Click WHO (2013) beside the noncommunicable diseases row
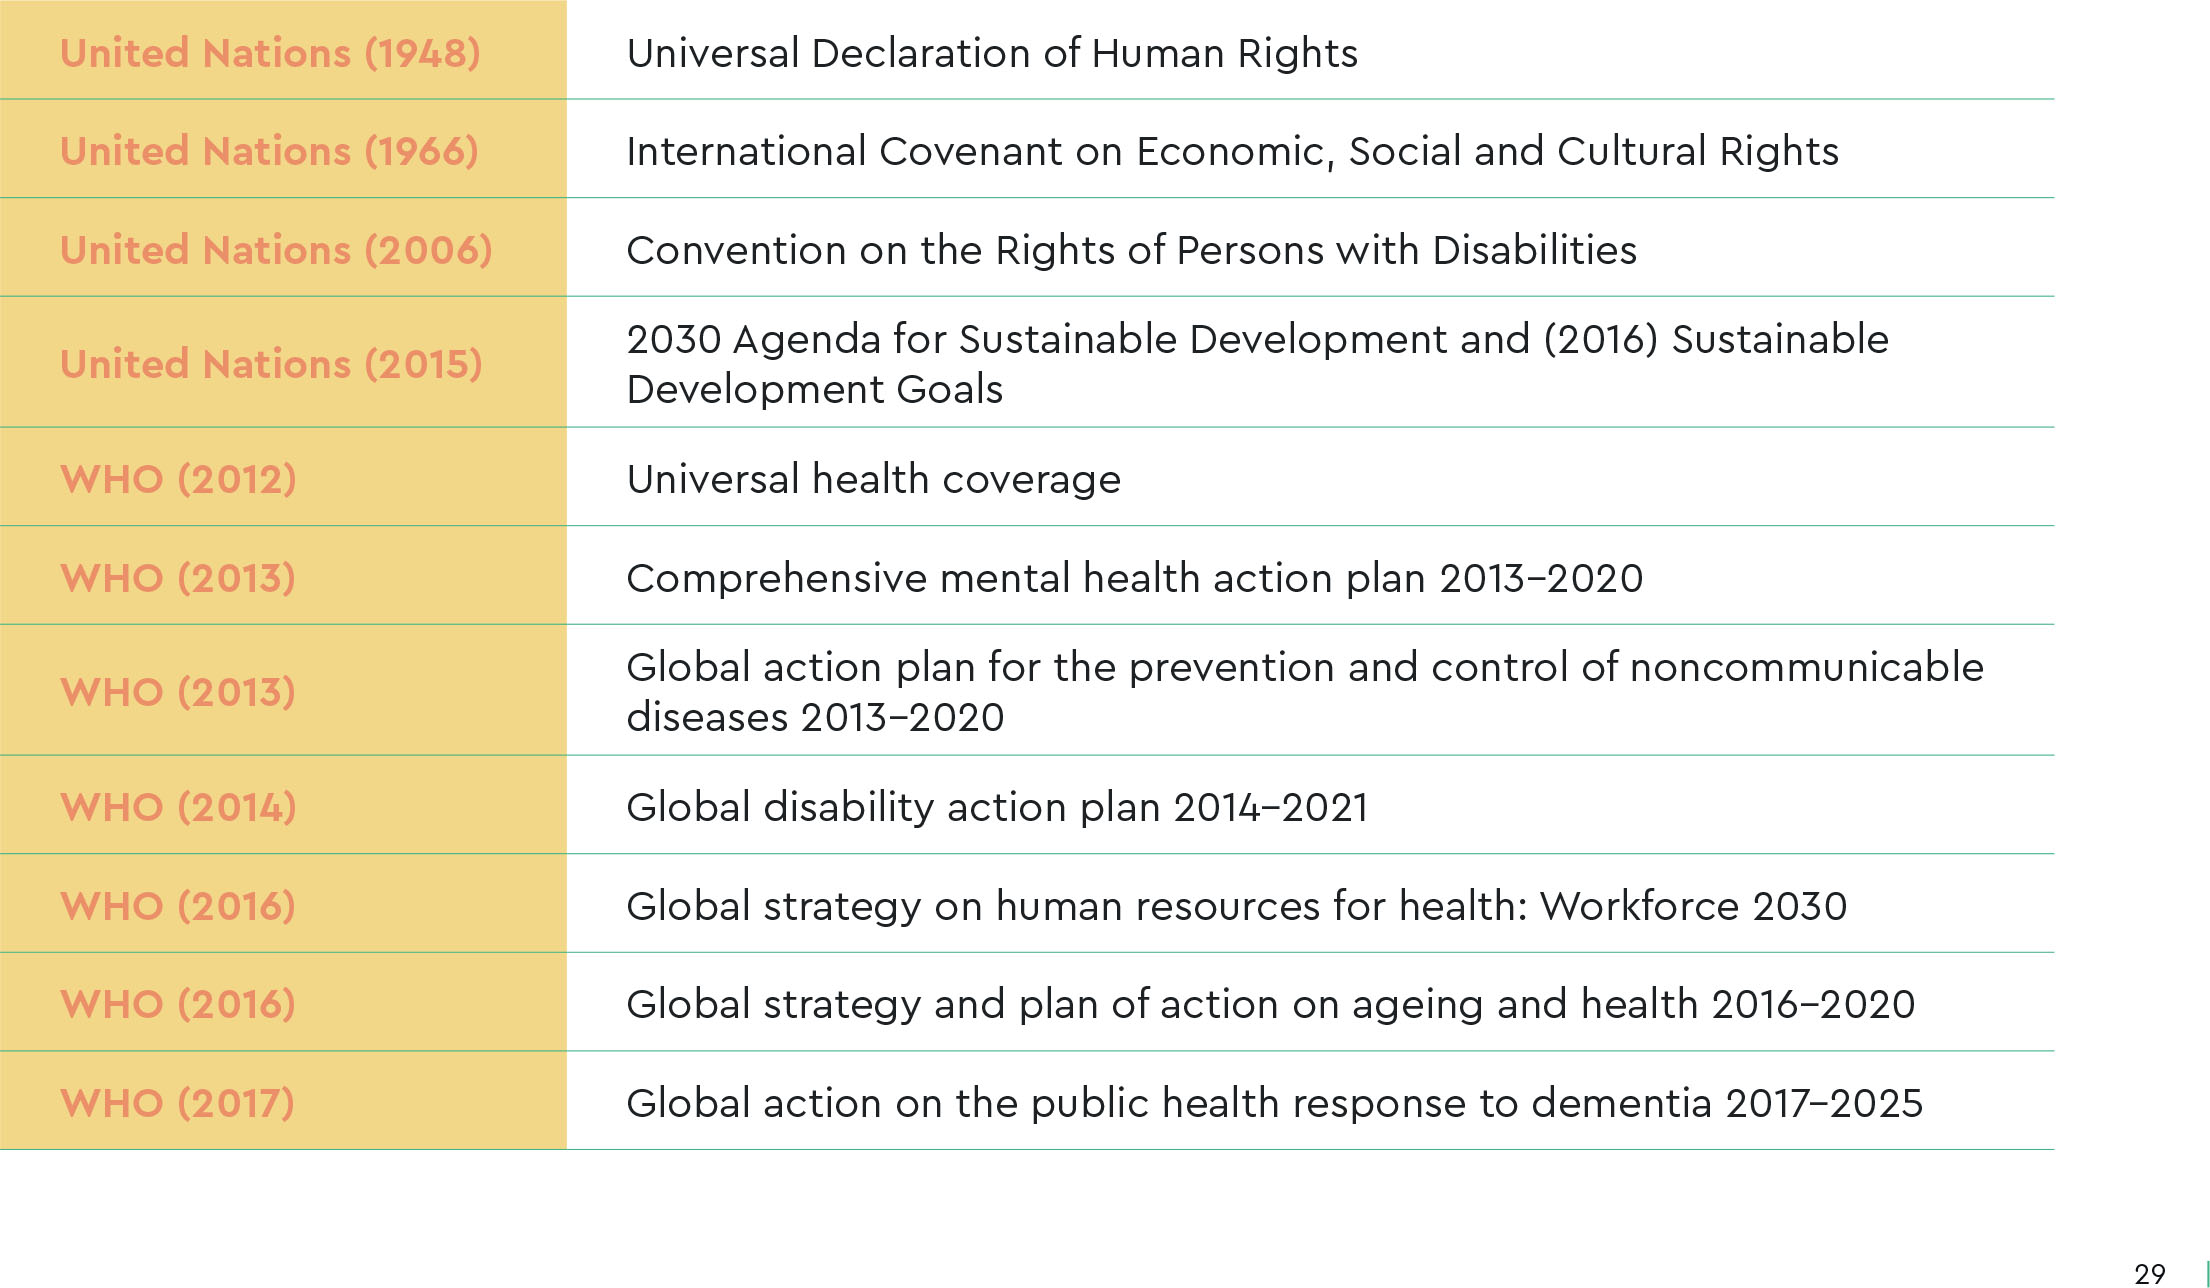2210x1288 pixels. point(178,692)
